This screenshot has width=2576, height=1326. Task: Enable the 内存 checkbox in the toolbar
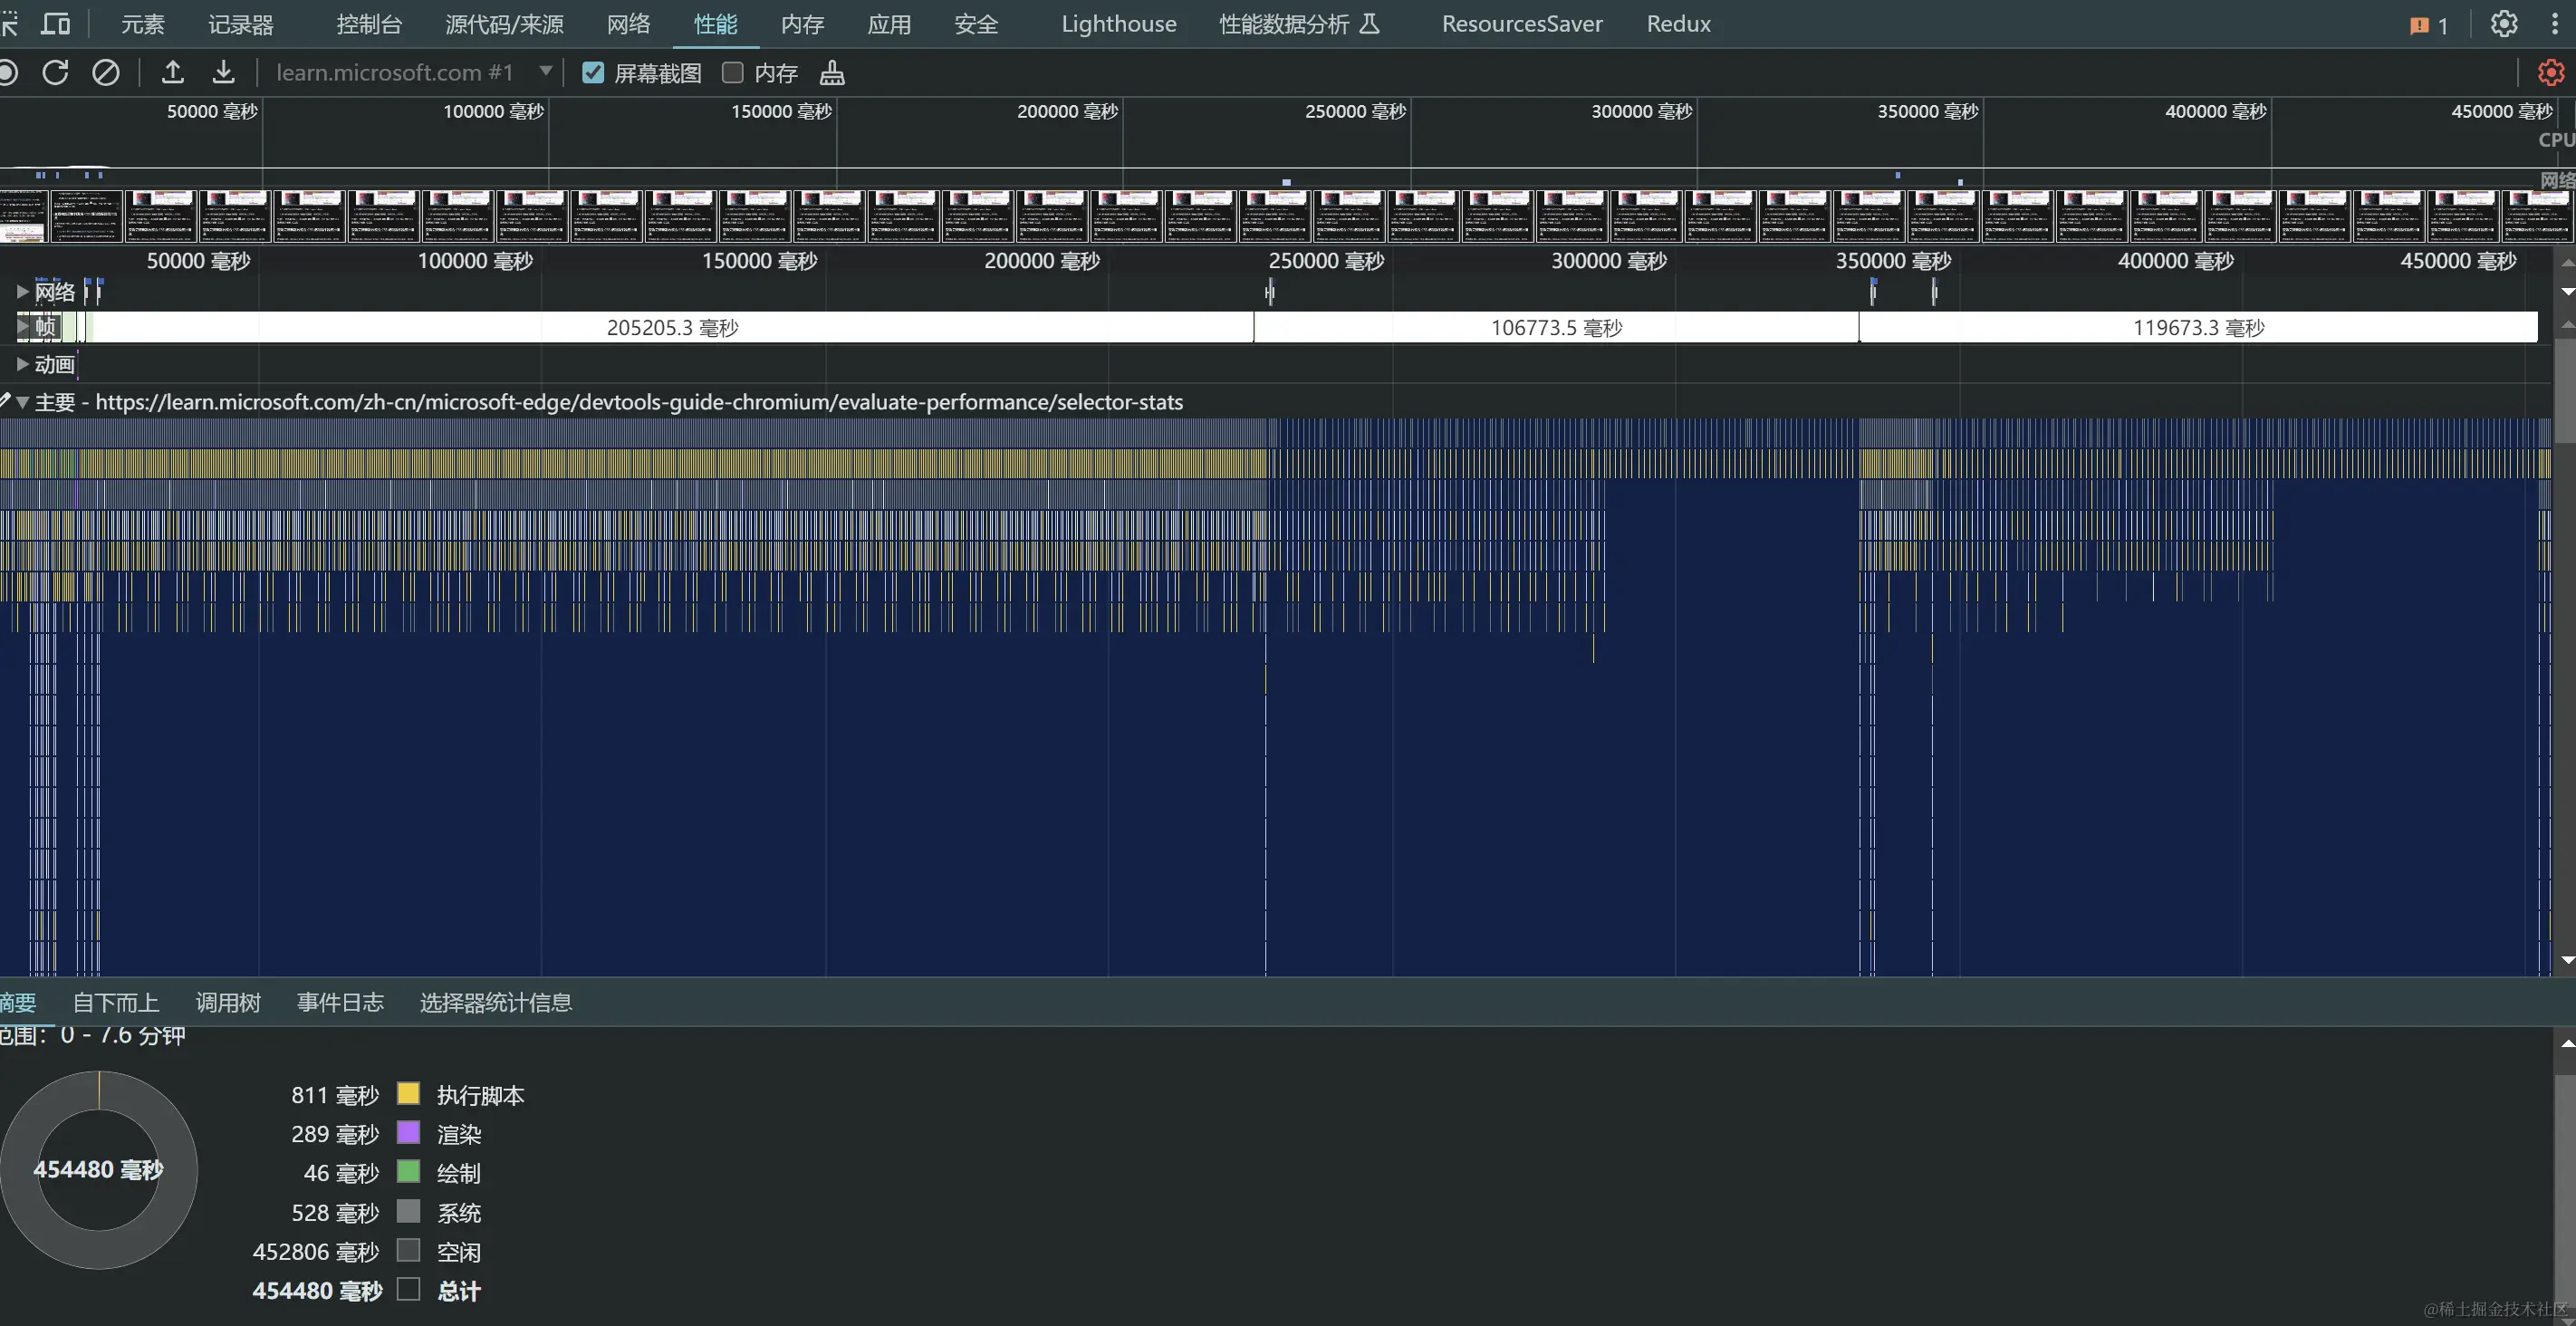[x=733, y=73]
